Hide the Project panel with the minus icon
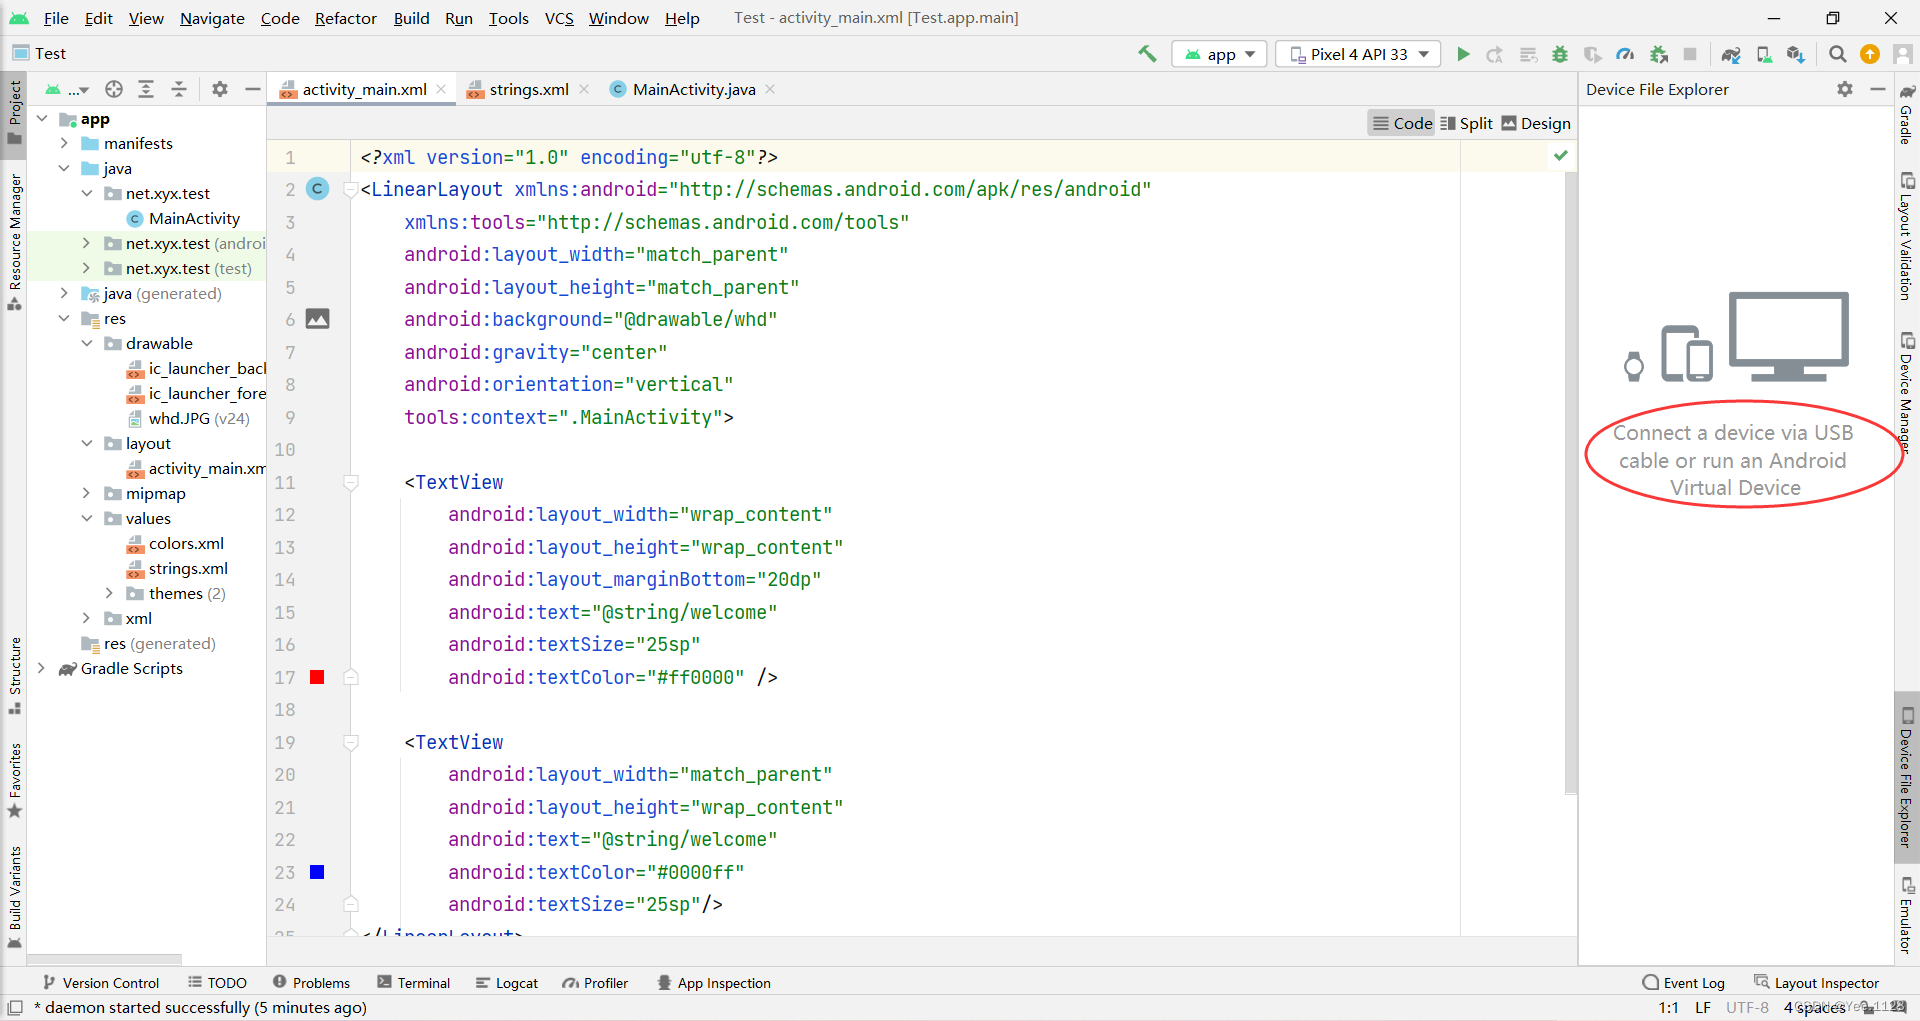 click(253, 89)
